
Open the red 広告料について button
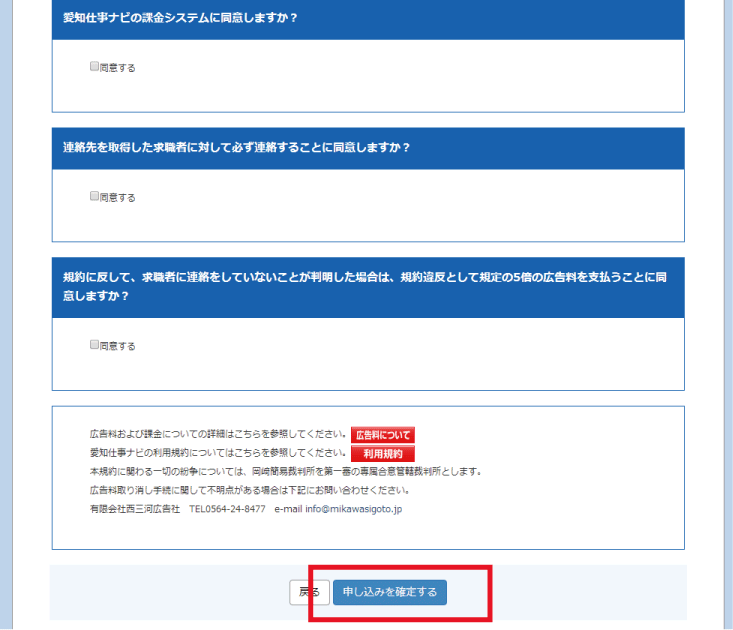(382, 435)
